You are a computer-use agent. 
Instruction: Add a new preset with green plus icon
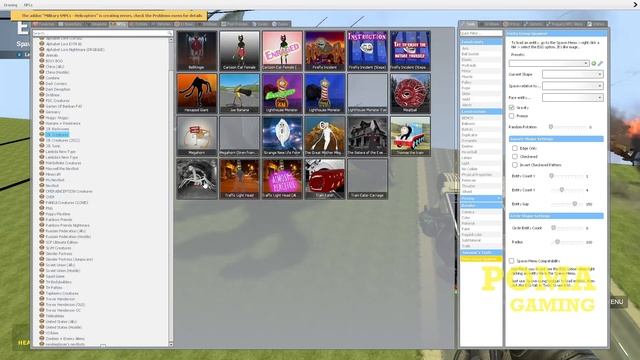(x=594, y=63)
